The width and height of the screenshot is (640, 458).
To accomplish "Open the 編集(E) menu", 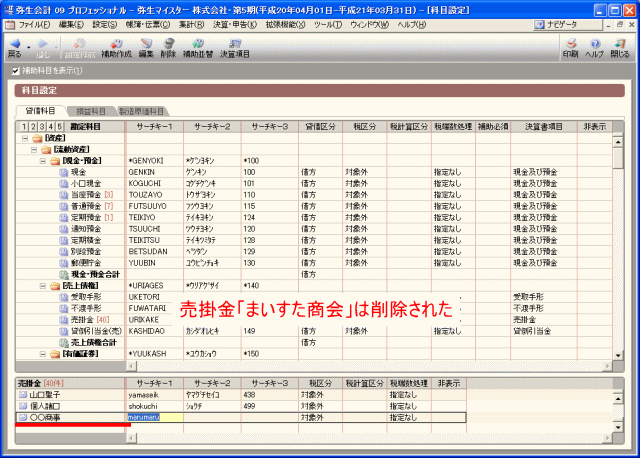I will pos(71,25).
